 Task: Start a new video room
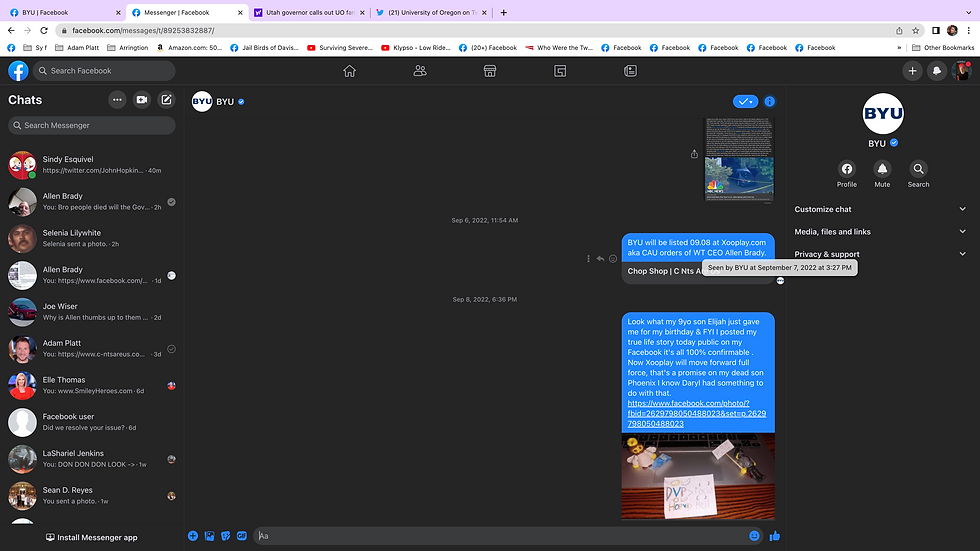(142, 100)
